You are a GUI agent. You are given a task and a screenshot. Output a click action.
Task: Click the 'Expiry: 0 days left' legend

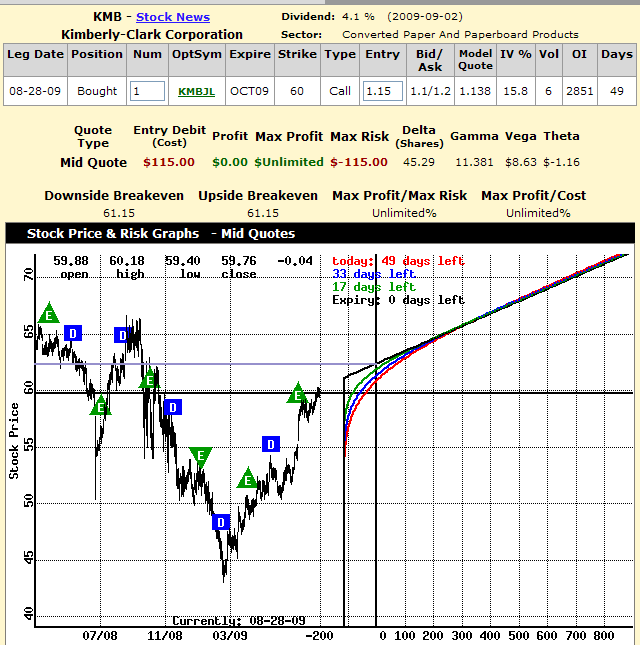click(x=398, y=300)
